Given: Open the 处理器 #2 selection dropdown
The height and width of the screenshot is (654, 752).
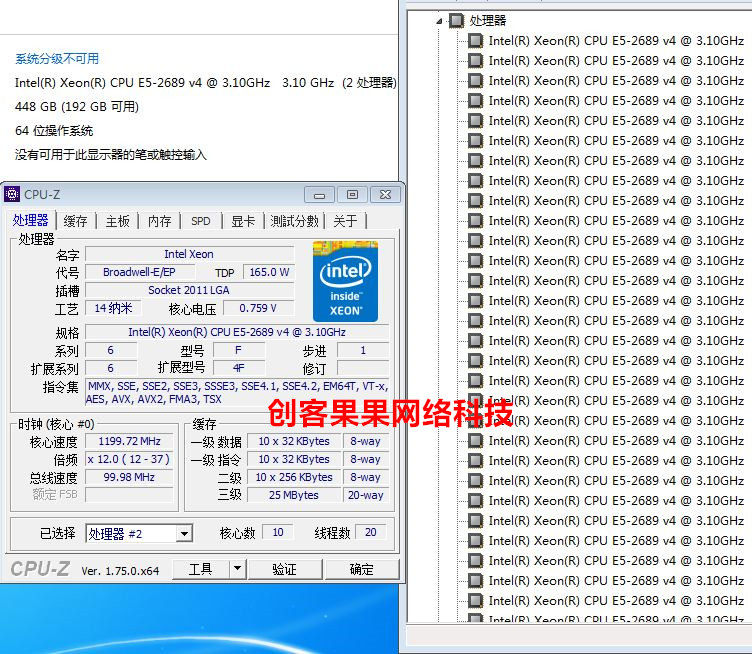Looking at the screenshot, I should [184, 533].
